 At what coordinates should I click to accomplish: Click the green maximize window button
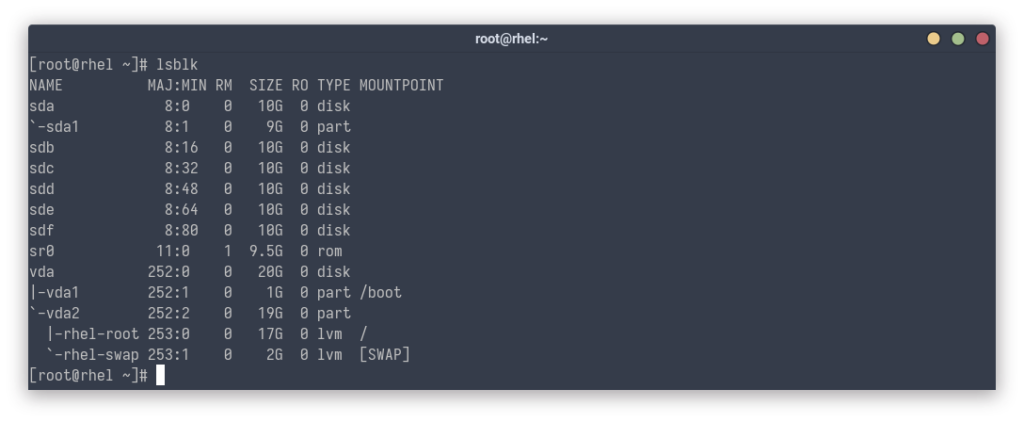click(958, 39)
